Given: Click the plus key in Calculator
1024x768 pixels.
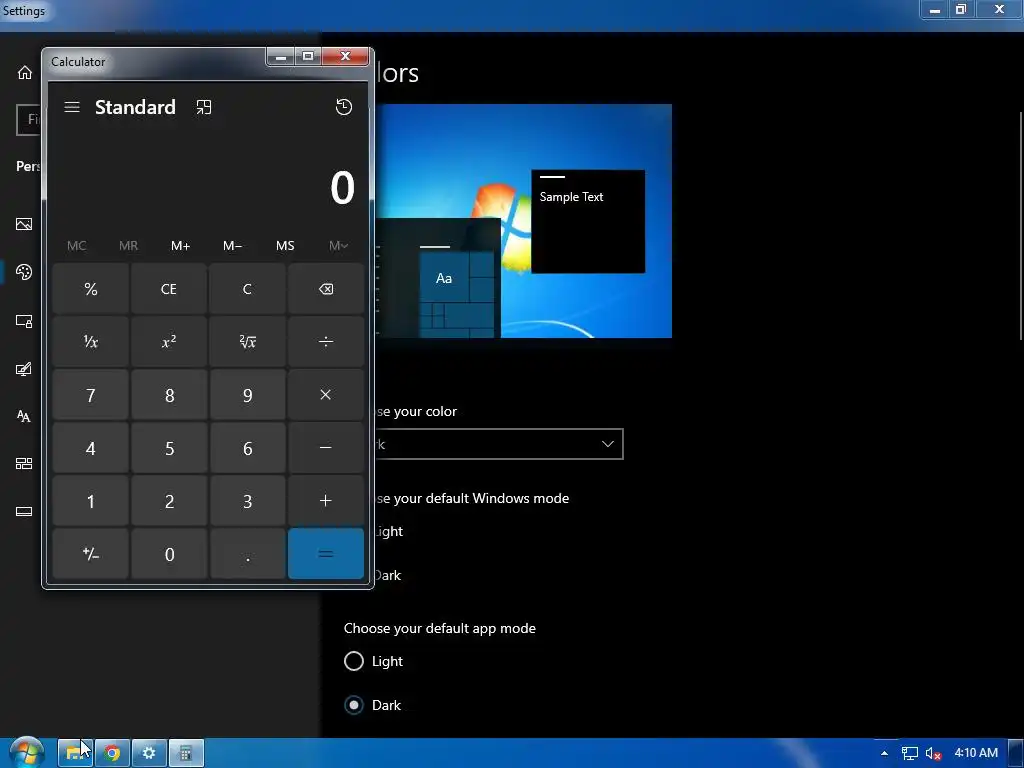Looking at the screenshot, I should pyautogui.click(x=325, y=501).
